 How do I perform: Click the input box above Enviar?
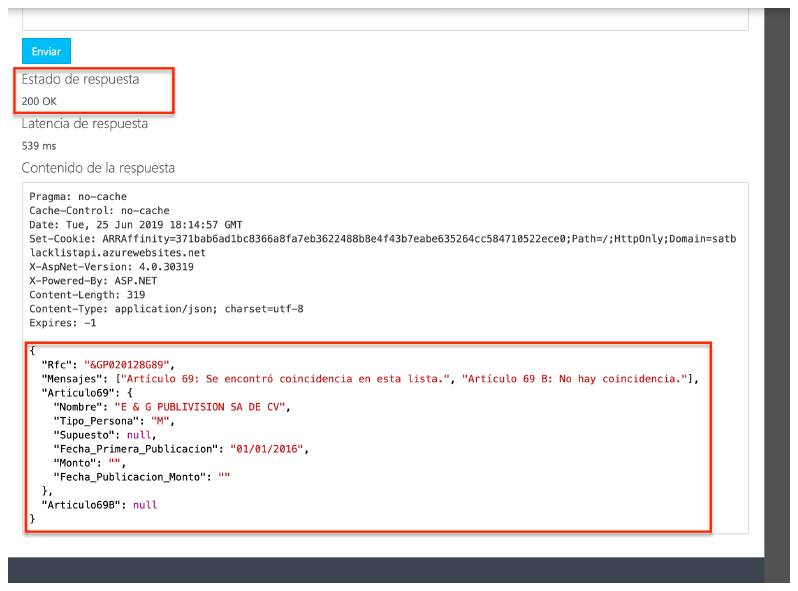pos(385,19)
